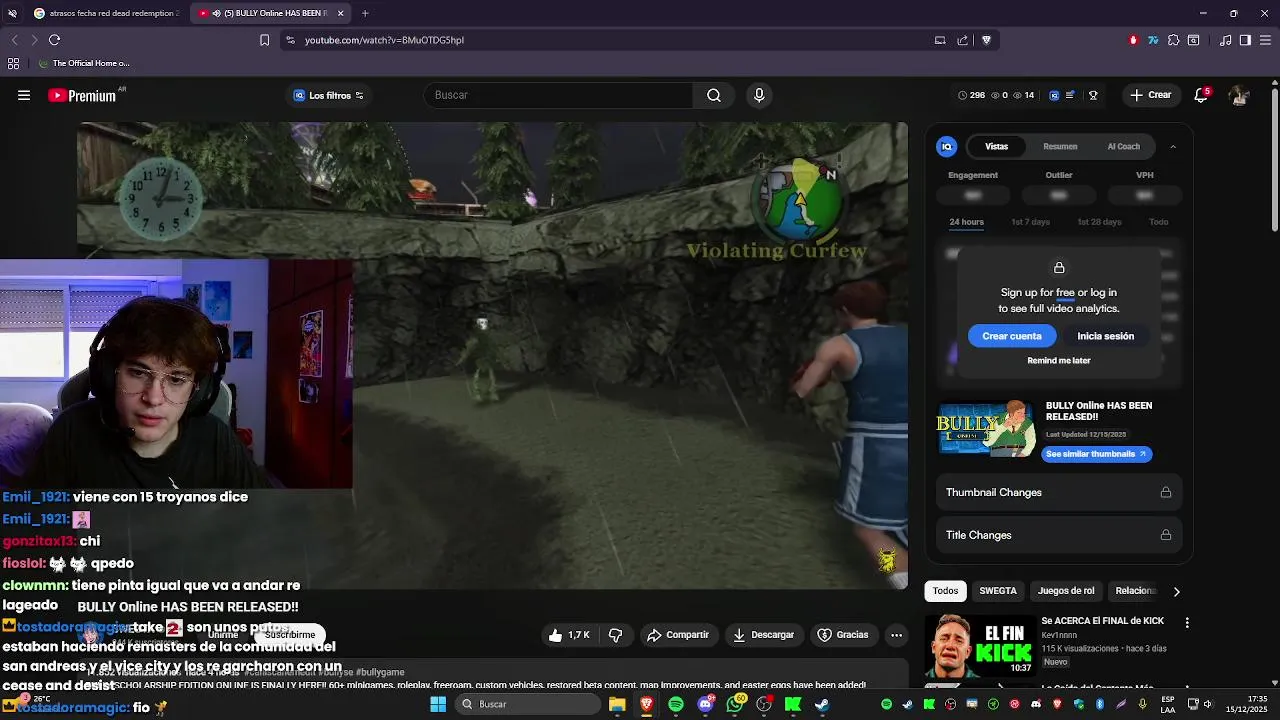Image resolution: width=1280 pixels, height=720 pixels.
Task: Select the Todos filter chip
Action: pos(945,591)
